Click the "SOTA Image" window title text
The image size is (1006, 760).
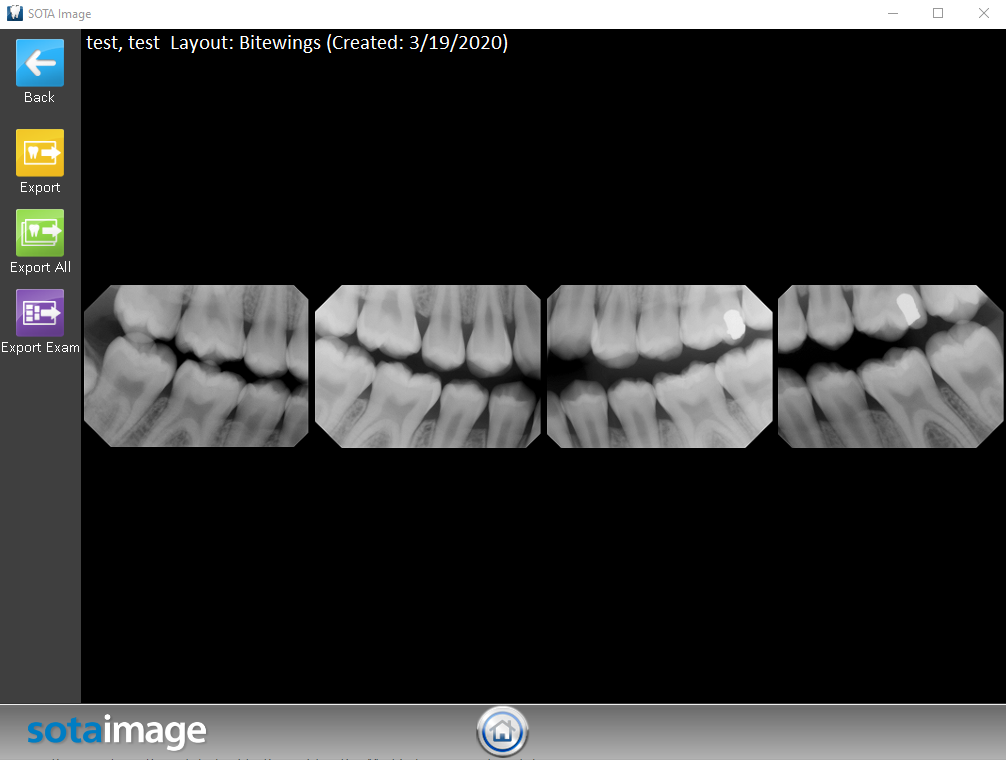pyautogui.click(x=59, y=14)
